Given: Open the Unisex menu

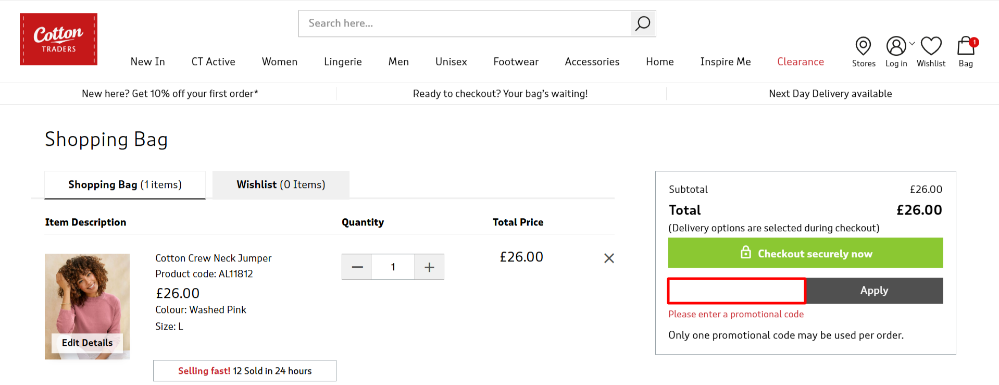Looking at the screenshot, I should click(451, 62).
